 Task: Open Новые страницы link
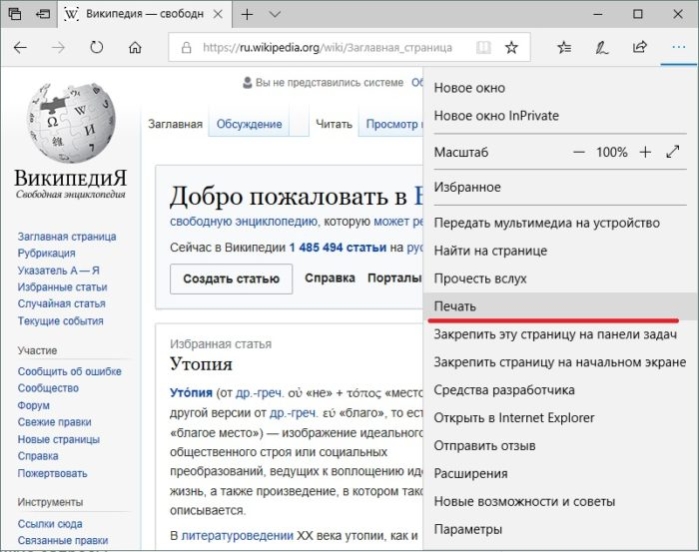click(58, 440)
